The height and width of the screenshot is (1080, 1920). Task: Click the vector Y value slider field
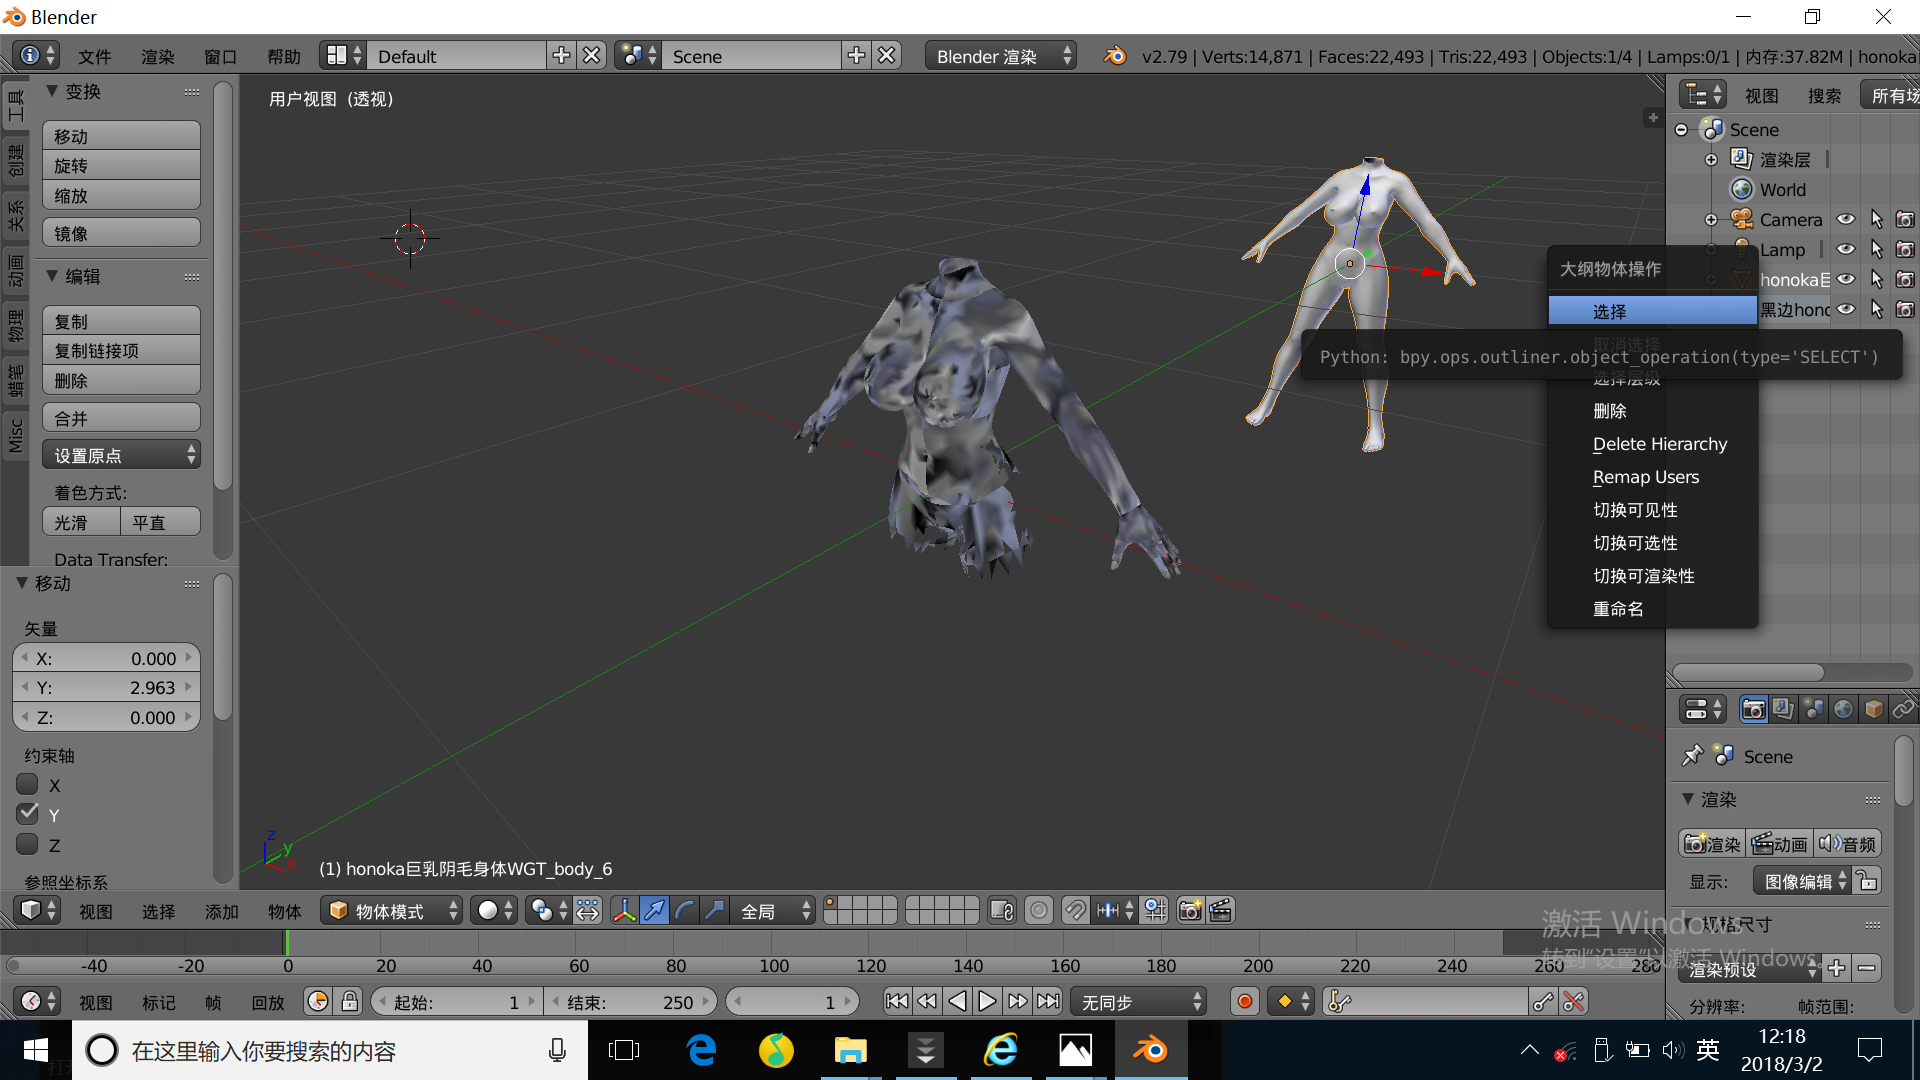point(106,688)
